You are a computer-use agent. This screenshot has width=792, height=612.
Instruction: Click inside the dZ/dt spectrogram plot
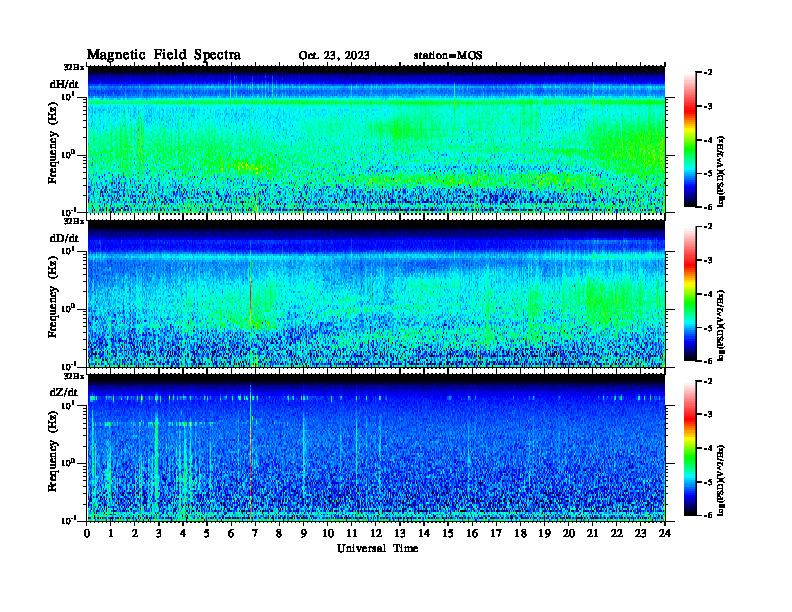(x=376, y=448)
